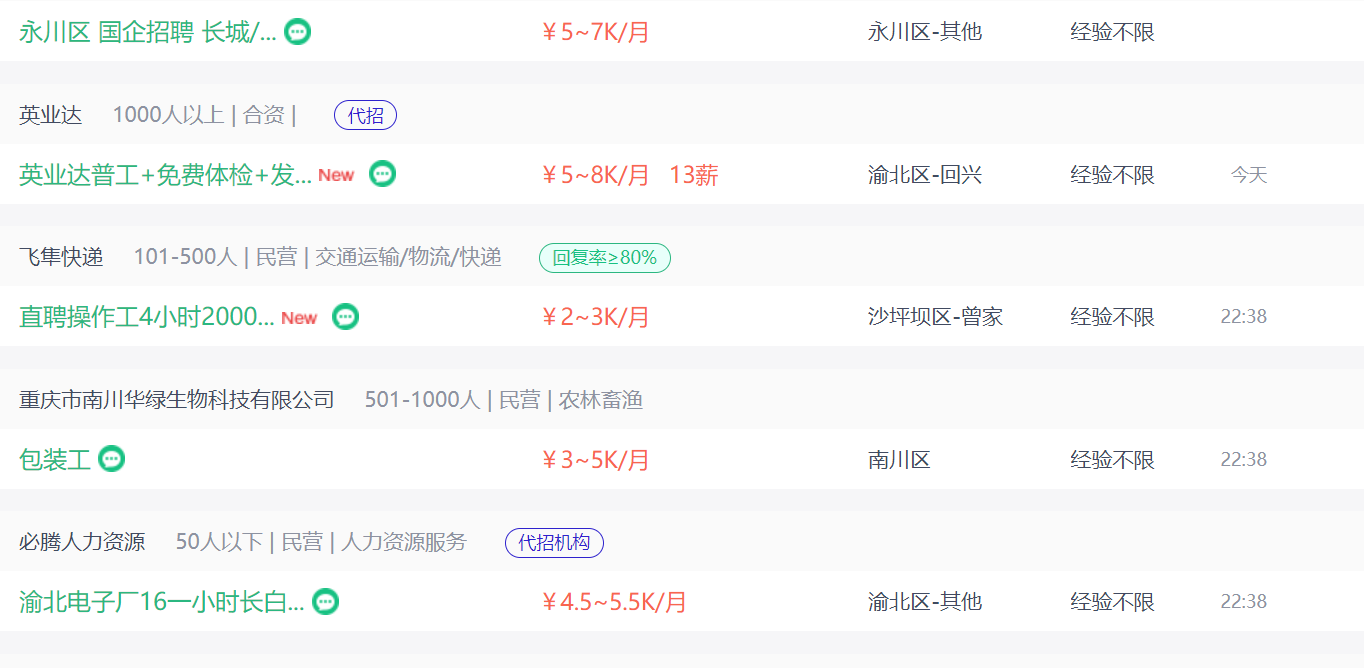This screenshot has height=668, width=1364.
Task: Select the 沙坪坝区-曾家 location text
Action: pyautogui.click(x=936, y=317)
